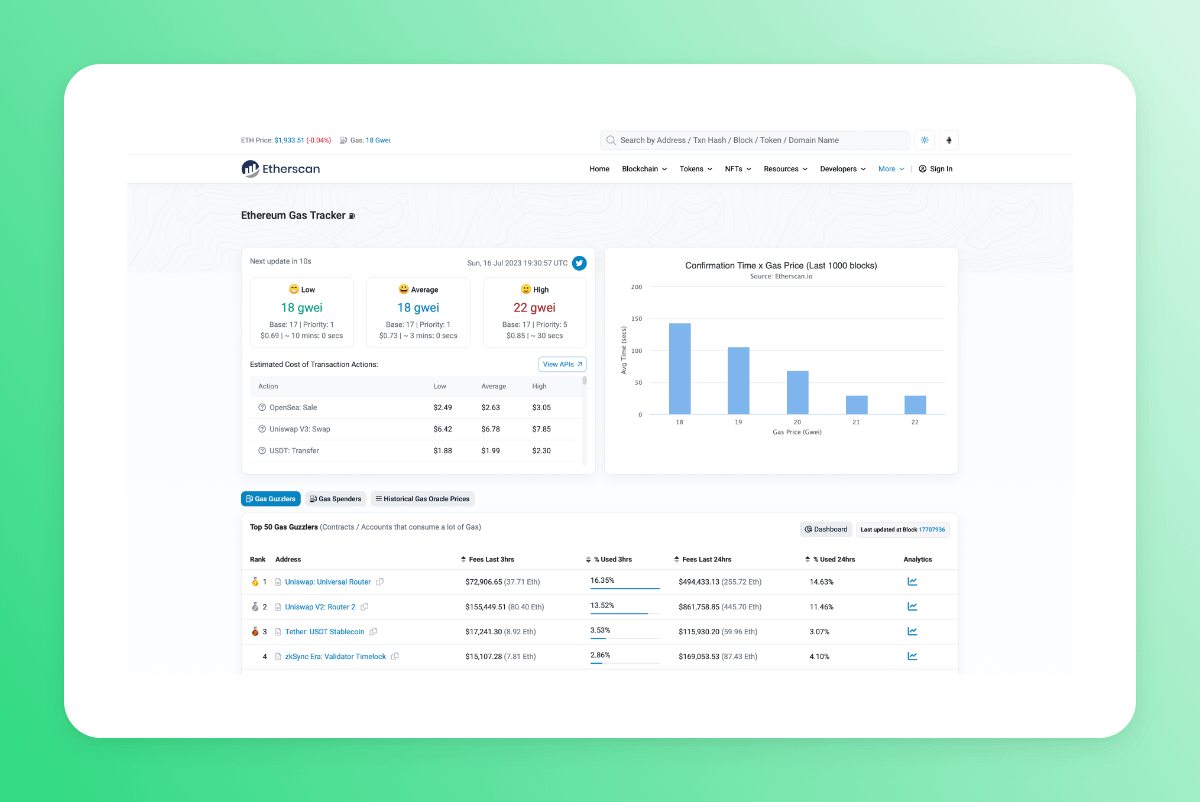
Task: Open analytics chart for Uniswap V2: Router 2
Action: (912, 606)
